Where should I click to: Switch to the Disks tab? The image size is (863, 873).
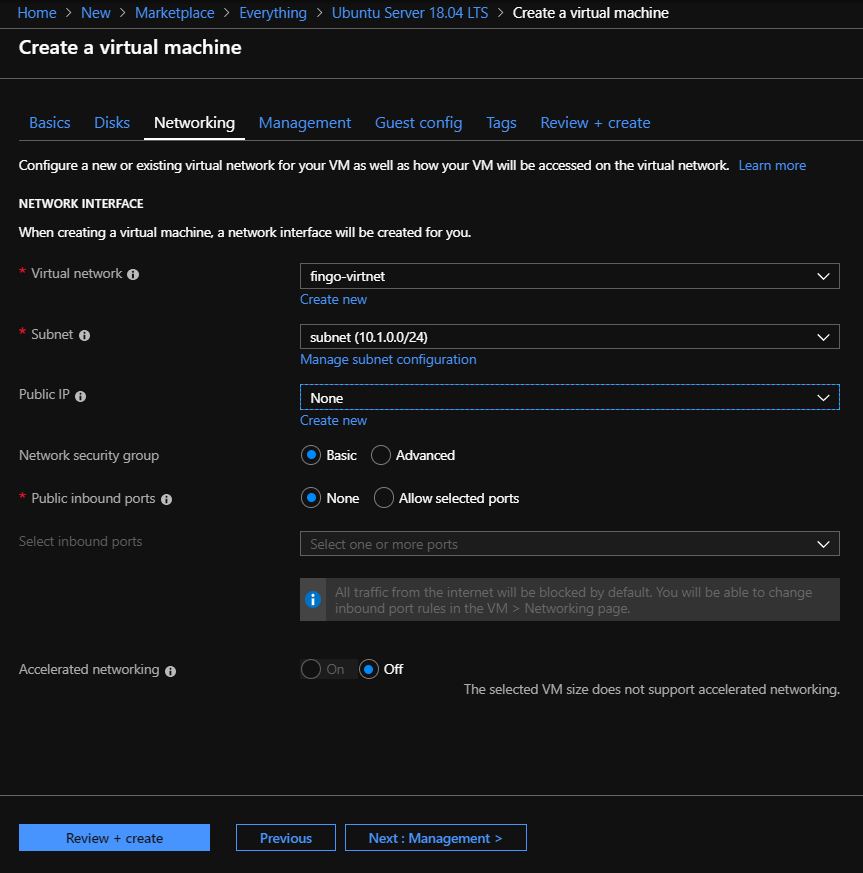coord(112,122)
